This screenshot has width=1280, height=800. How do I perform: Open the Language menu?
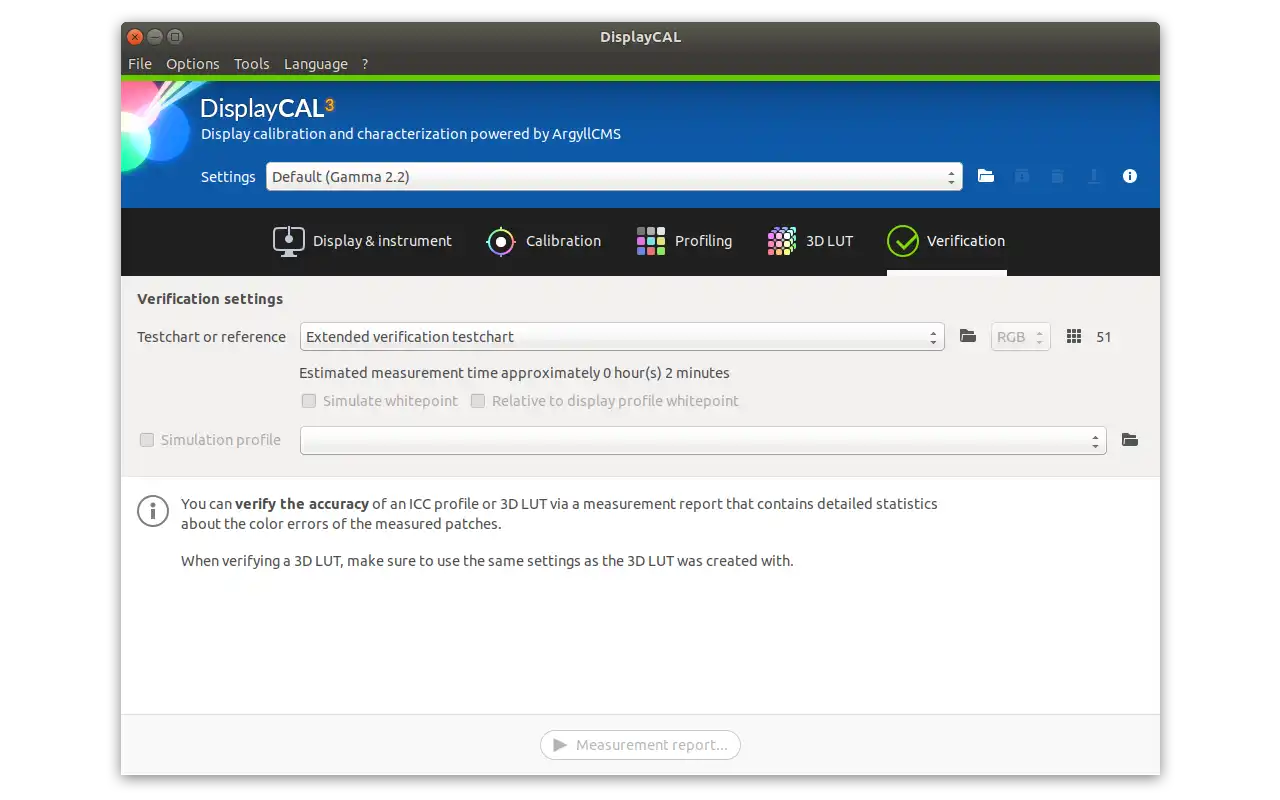click(316, 64)
